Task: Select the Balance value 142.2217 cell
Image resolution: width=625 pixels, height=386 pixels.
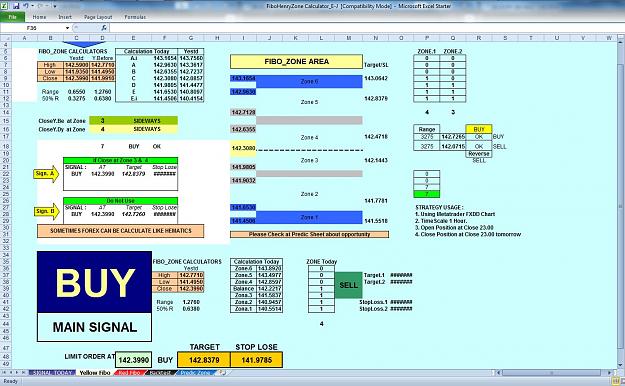Action: click(269, 288)
